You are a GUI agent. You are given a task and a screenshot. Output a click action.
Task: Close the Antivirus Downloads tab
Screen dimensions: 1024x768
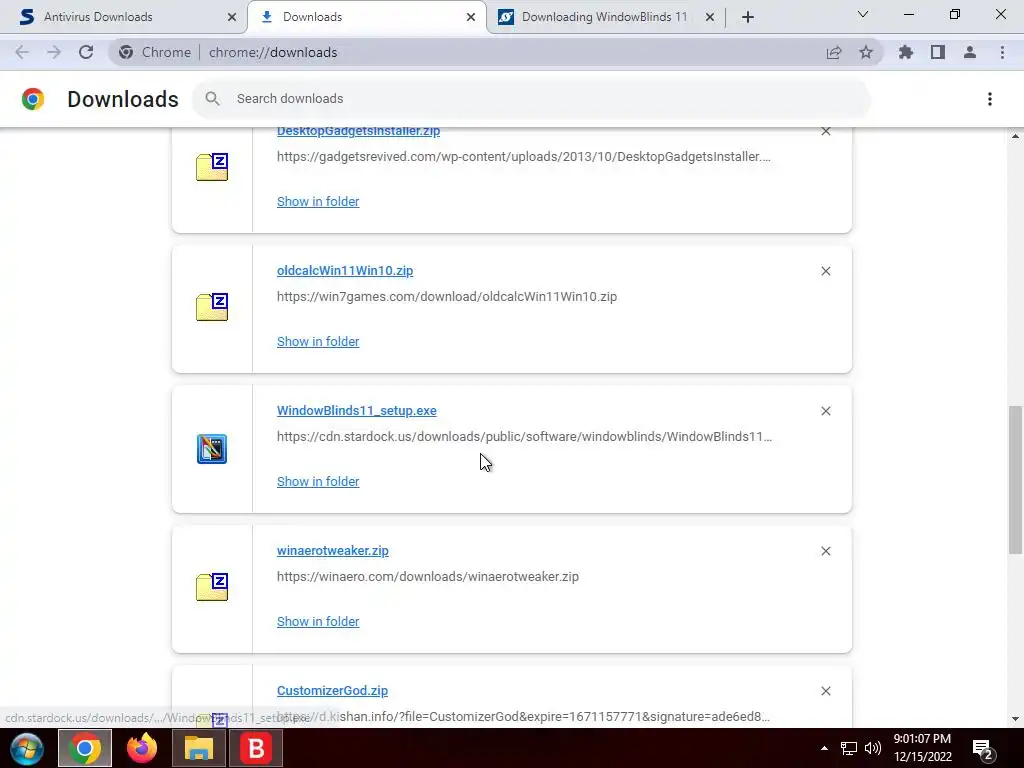pos(232,18)
